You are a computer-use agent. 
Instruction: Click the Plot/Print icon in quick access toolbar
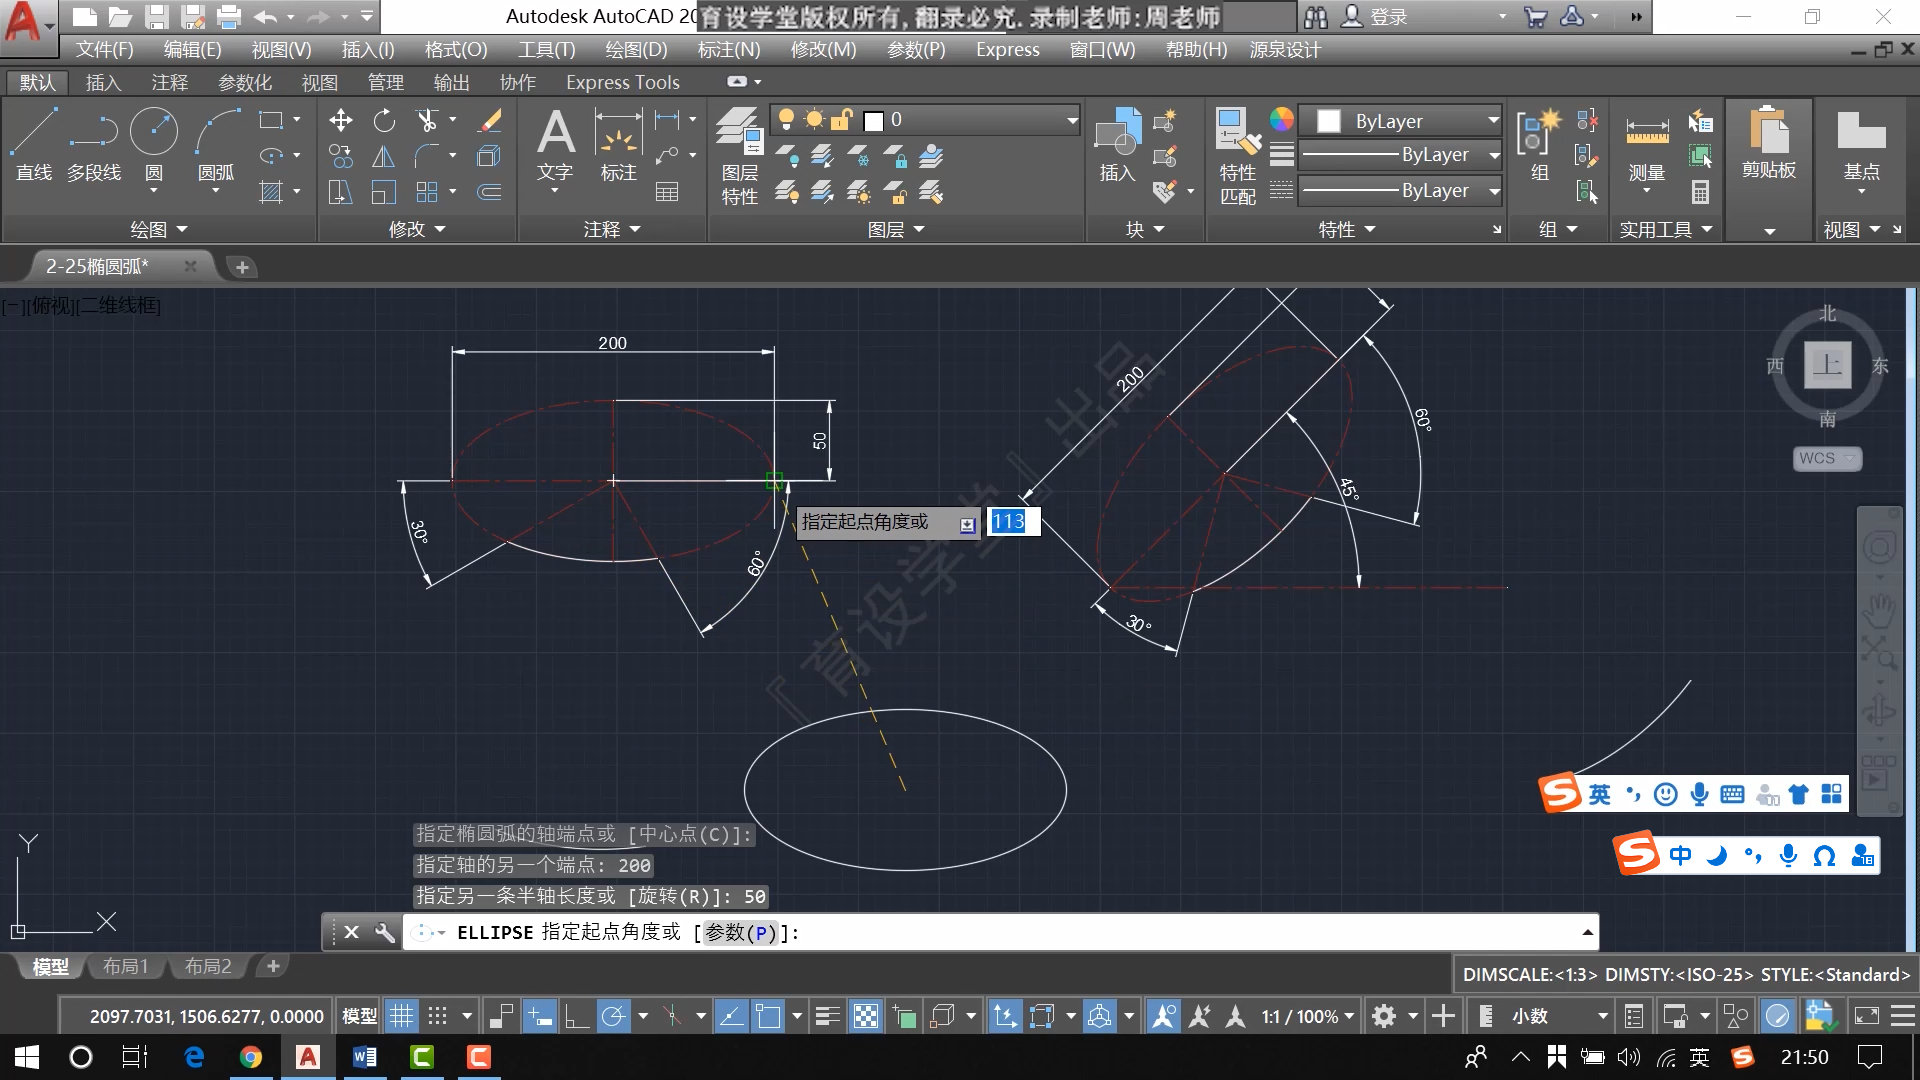229,16
